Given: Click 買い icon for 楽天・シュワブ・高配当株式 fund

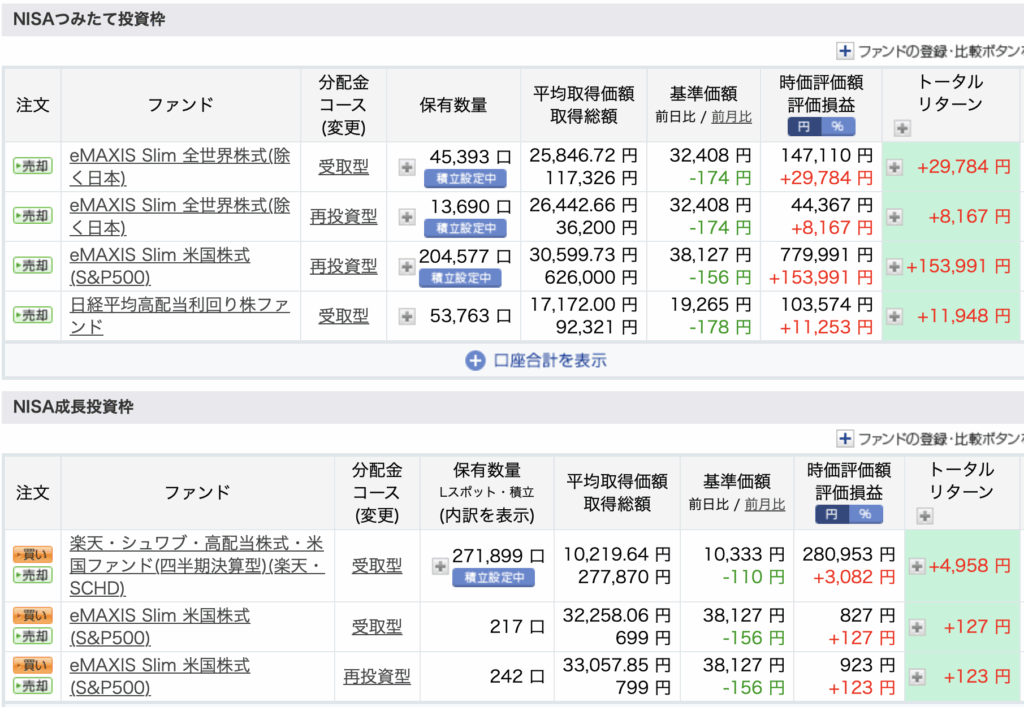Looking at the screenshot, I should point(32,554).
